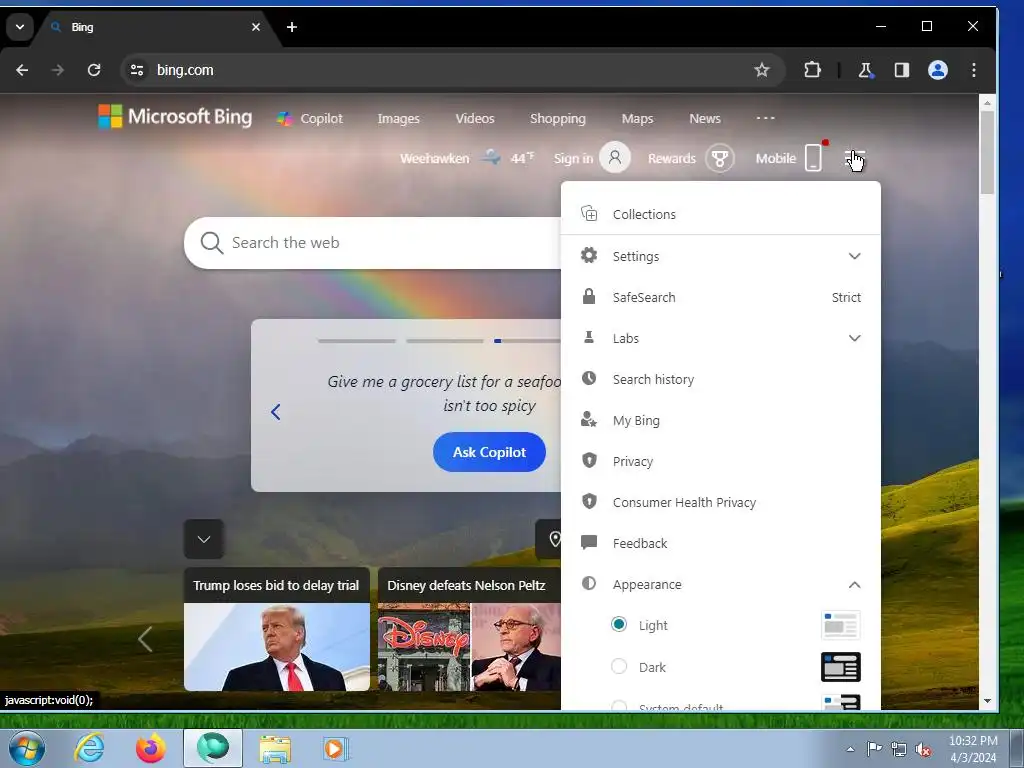
Task: Expand the Labs section chevron
Action: click(854, 338)
